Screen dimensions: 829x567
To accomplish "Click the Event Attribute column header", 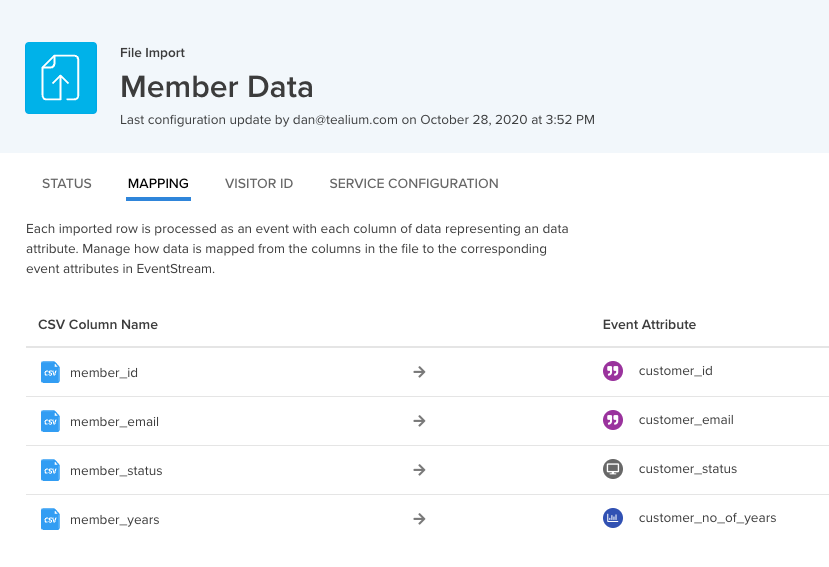I will [649, 325].
